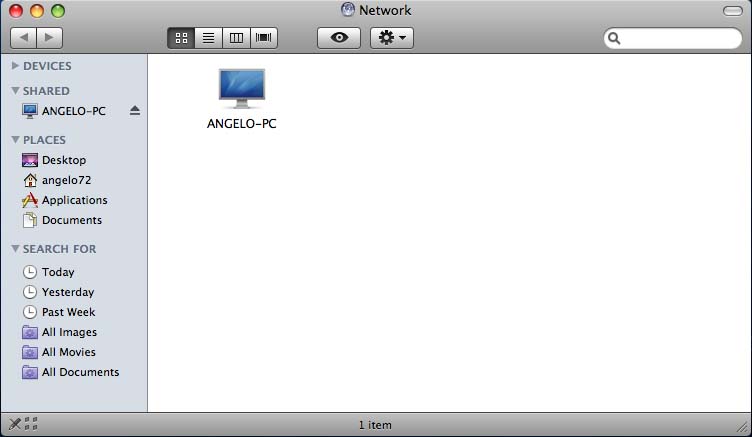
Task: Close the Network window
Action: [x=16, y=11]
